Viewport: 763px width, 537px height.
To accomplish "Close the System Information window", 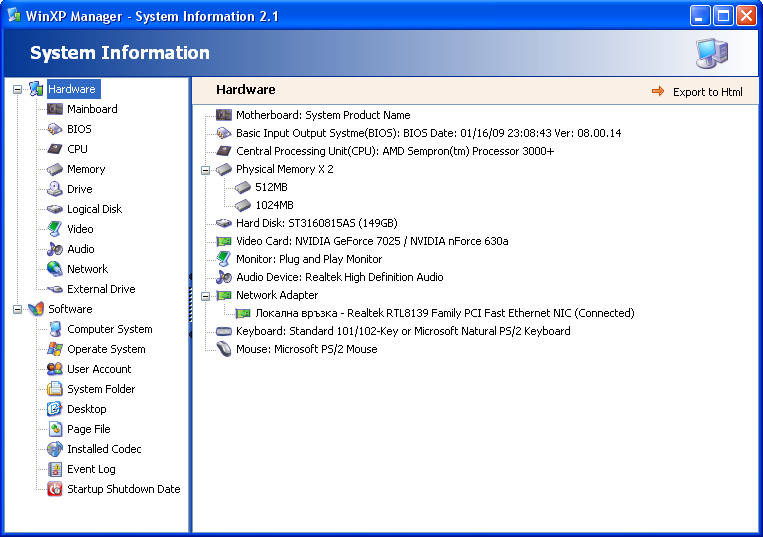I will 746,16.
